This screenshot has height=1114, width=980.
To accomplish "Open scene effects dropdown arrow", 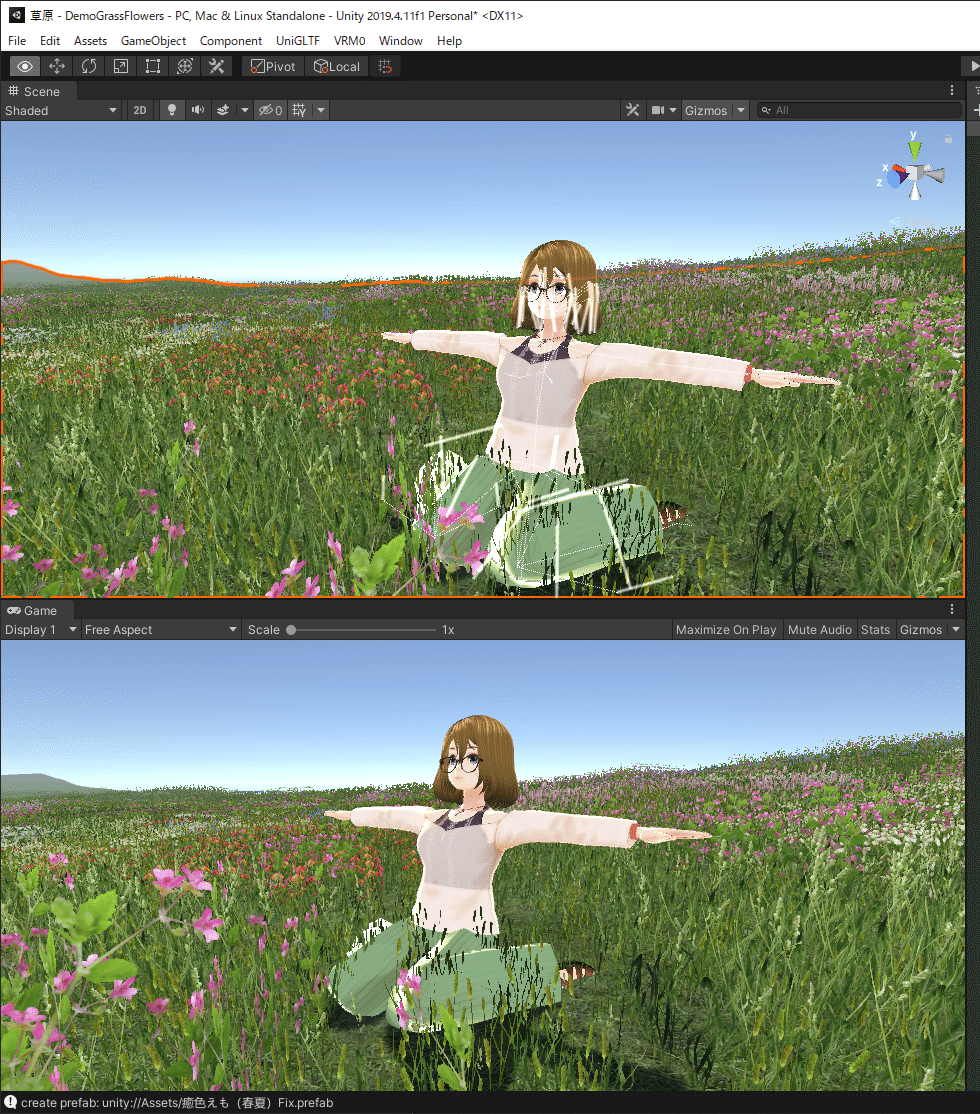I will 244,110.
